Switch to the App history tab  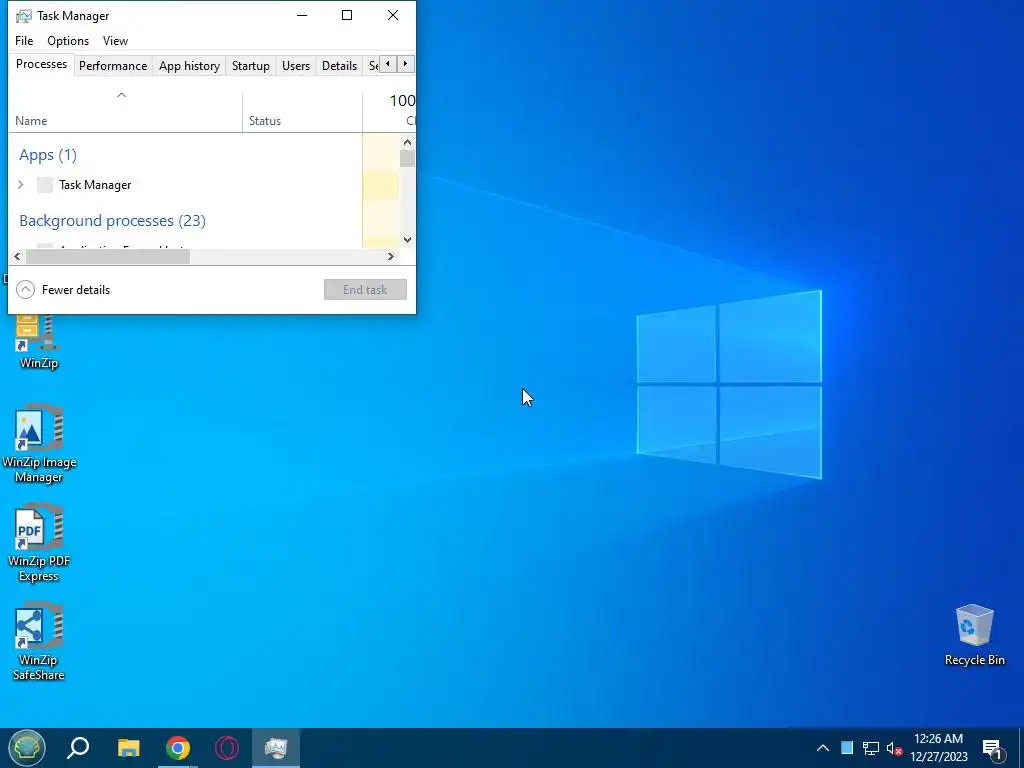[x=189, y=65]
